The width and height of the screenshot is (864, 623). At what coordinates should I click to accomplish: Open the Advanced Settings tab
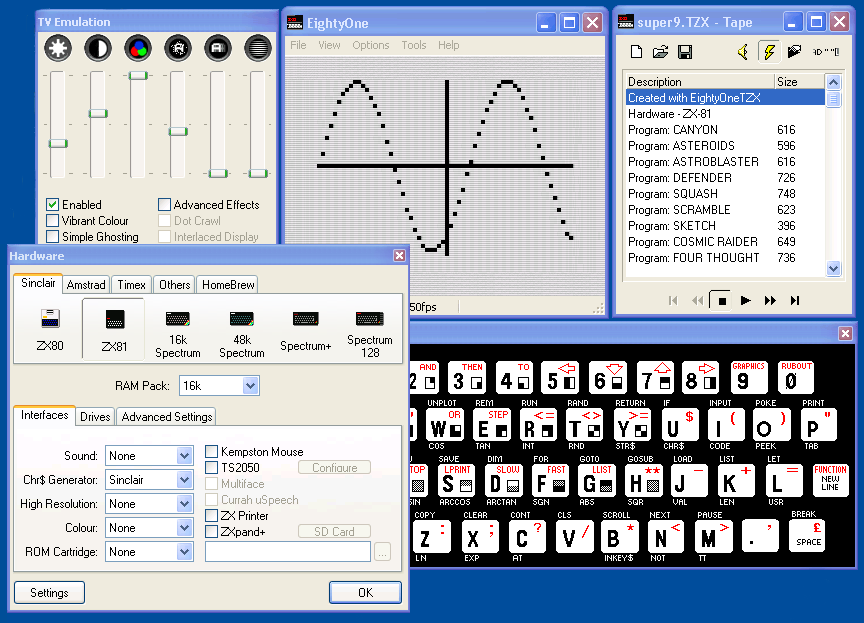167,416
